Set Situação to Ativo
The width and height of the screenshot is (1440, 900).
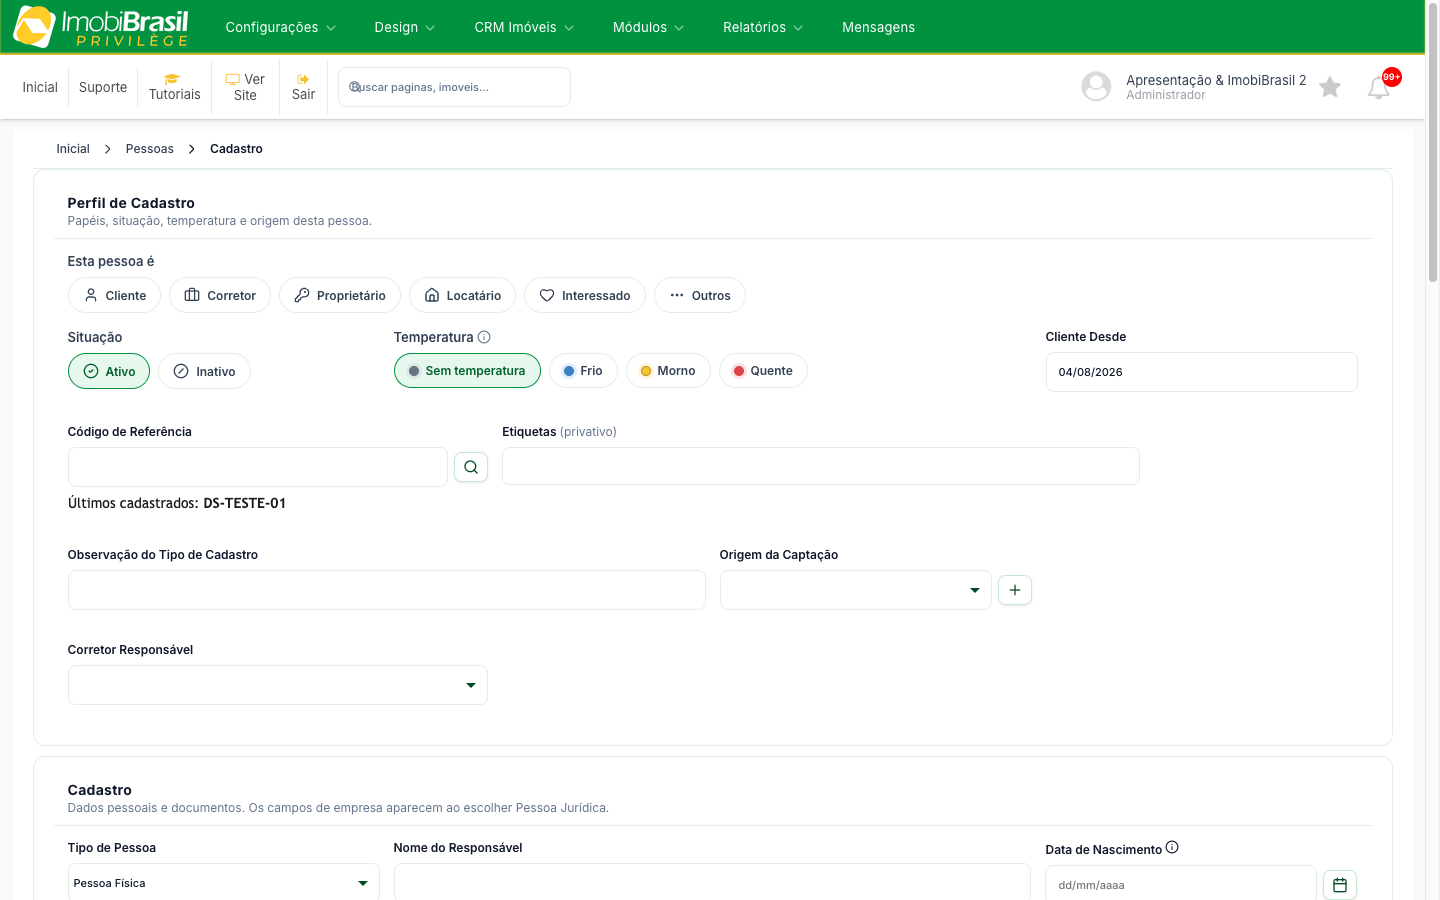tap(109, 371)
